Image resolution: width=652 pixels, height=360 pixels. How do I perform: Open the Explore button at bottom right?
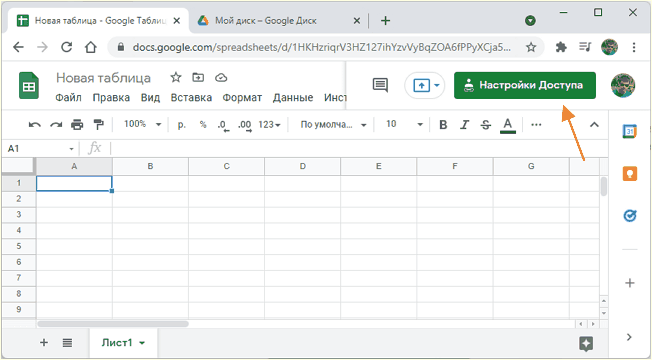(586, 344)
